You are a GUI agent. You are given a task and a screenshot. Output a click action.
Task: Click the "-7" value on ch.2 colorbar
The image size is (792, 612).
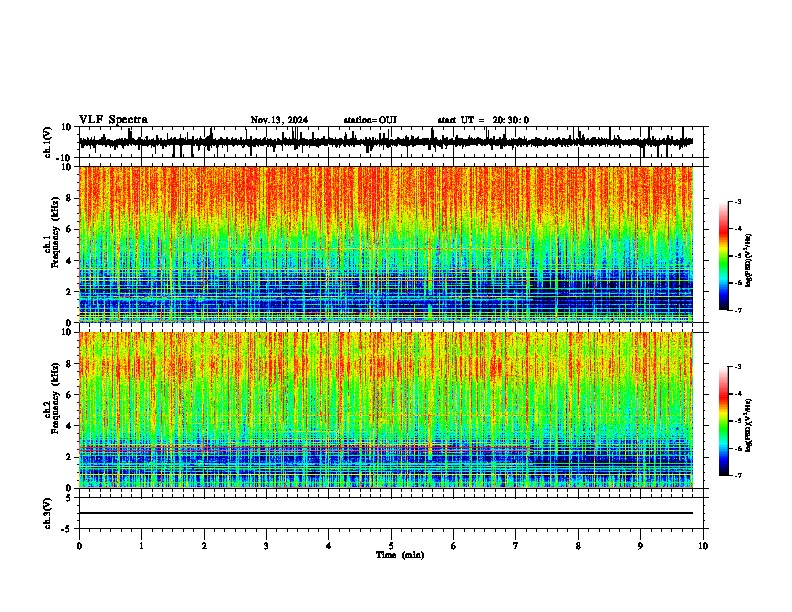[x=738, y=476]
